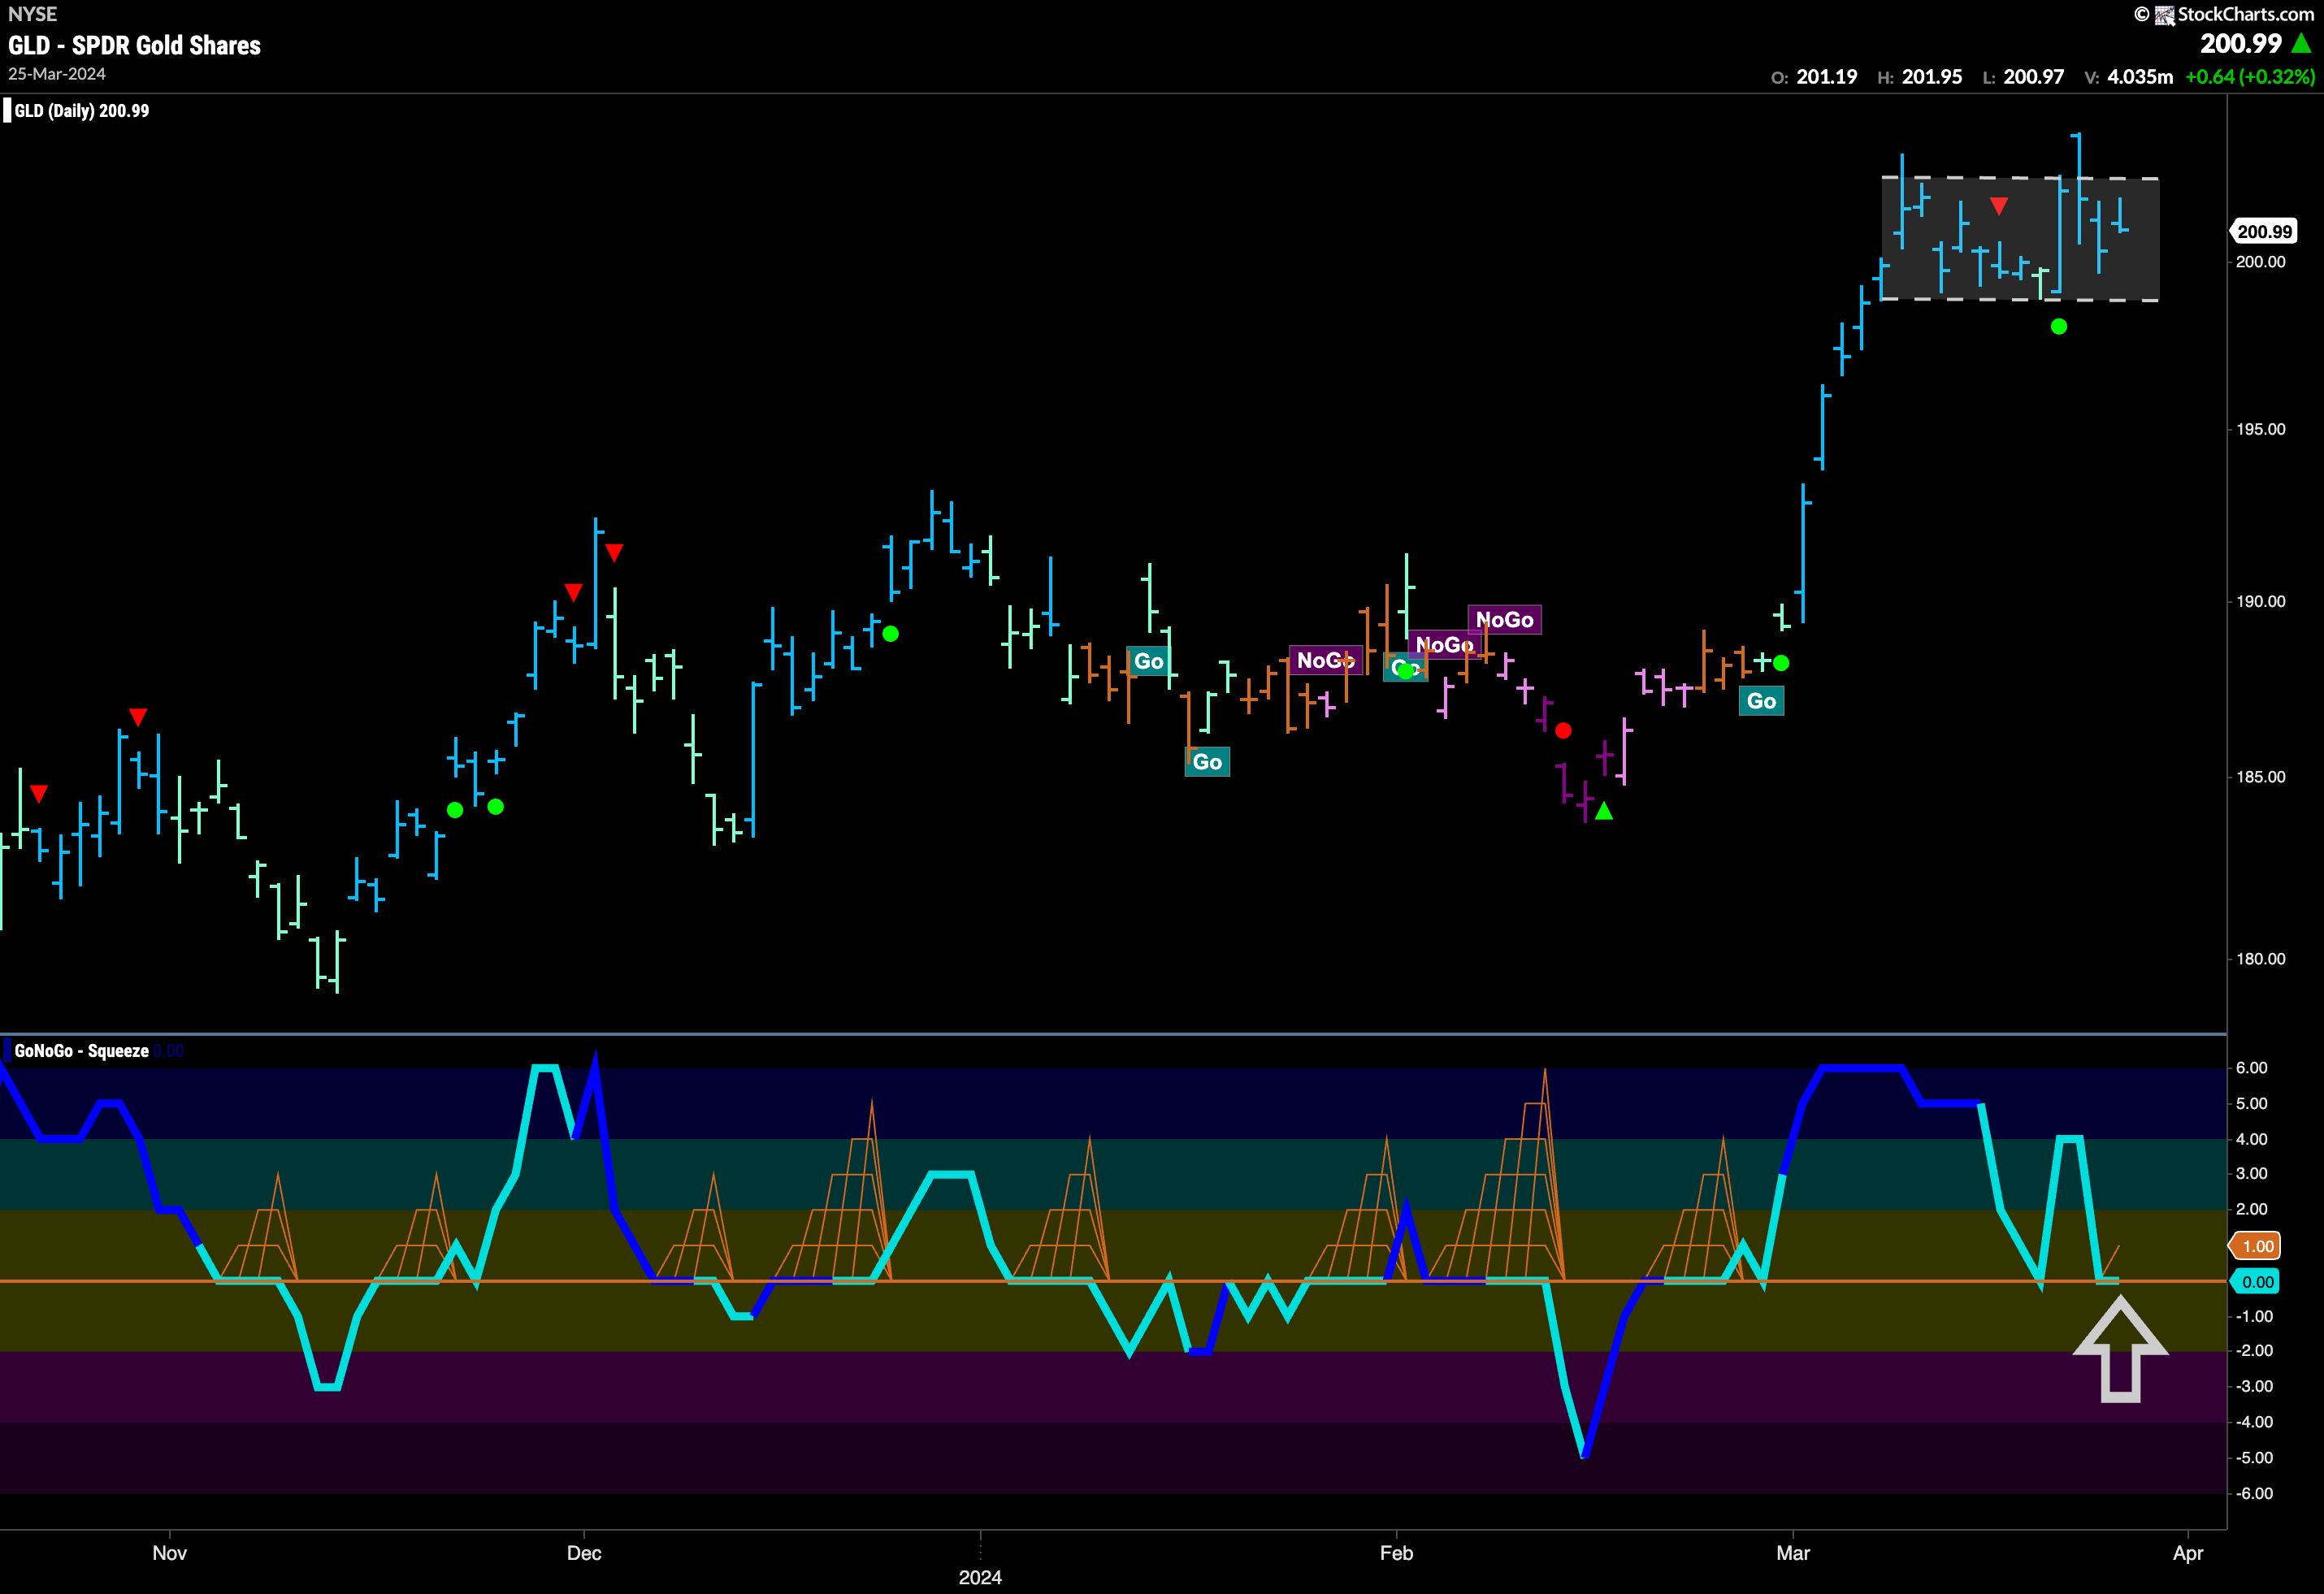2324x1594 pixels.
Task: Click the GLD - SPDR Gold Shares title
Action: (x=134, y=45)
